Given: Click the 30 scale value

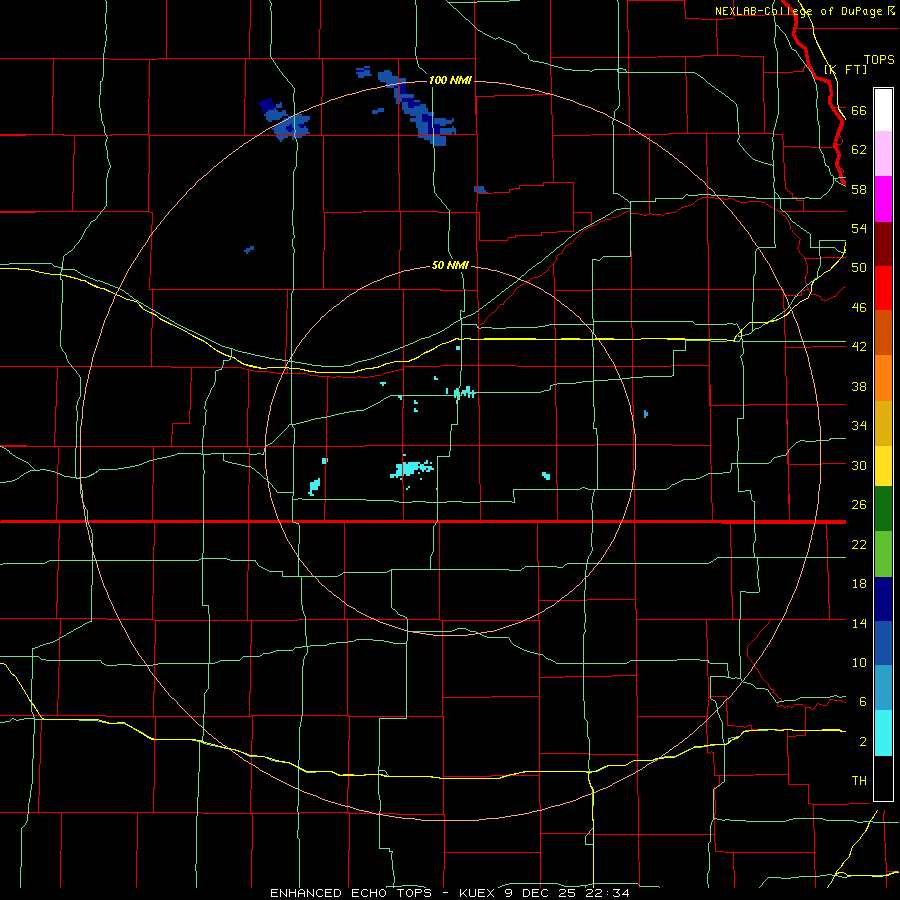Looking at the screenshot, I should click(x=859, y=465).
